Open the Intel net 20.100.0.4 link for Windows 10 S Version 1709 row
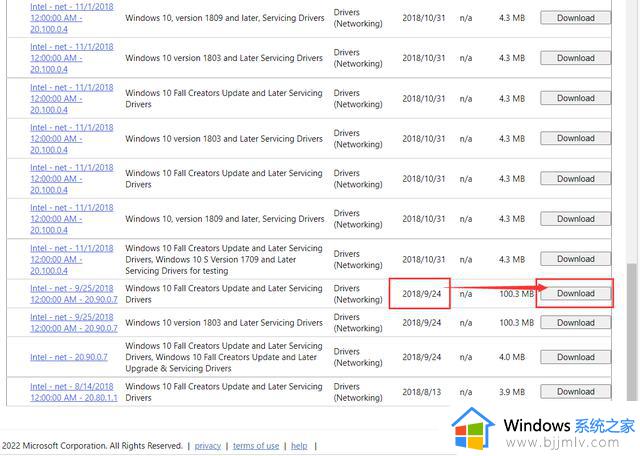 [71, 259]
